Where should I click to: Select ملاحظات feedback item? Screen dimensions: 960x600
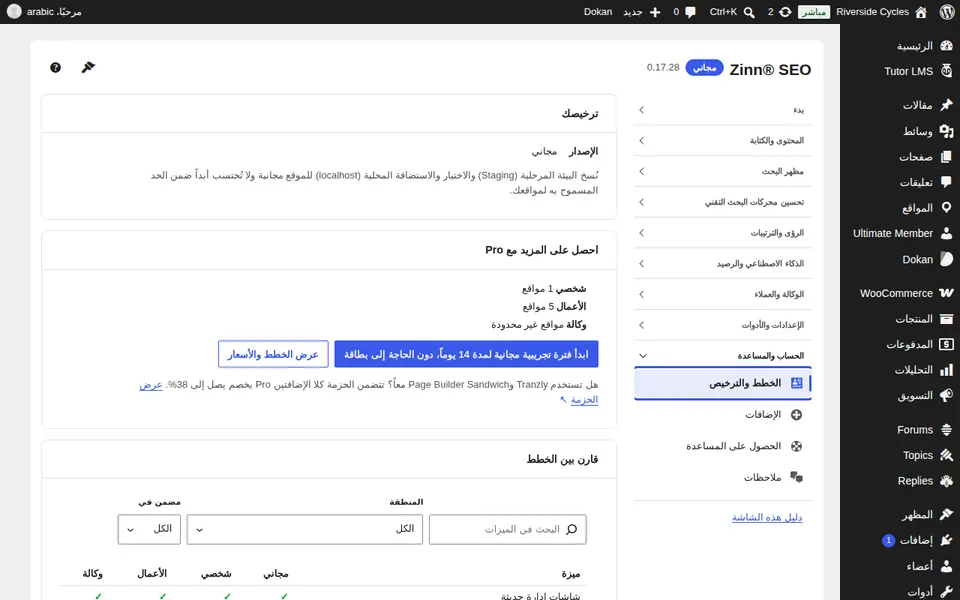point(723,478)
